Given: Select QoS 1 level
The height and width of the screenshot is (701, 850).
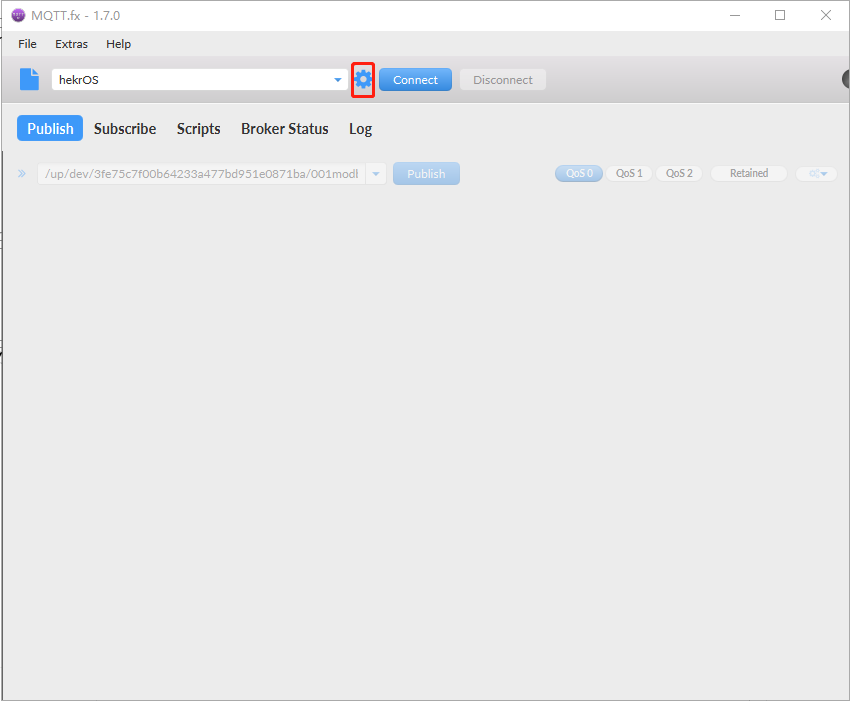Looking at the screenshot, I should pyautogui.click(x=629, y=173).
